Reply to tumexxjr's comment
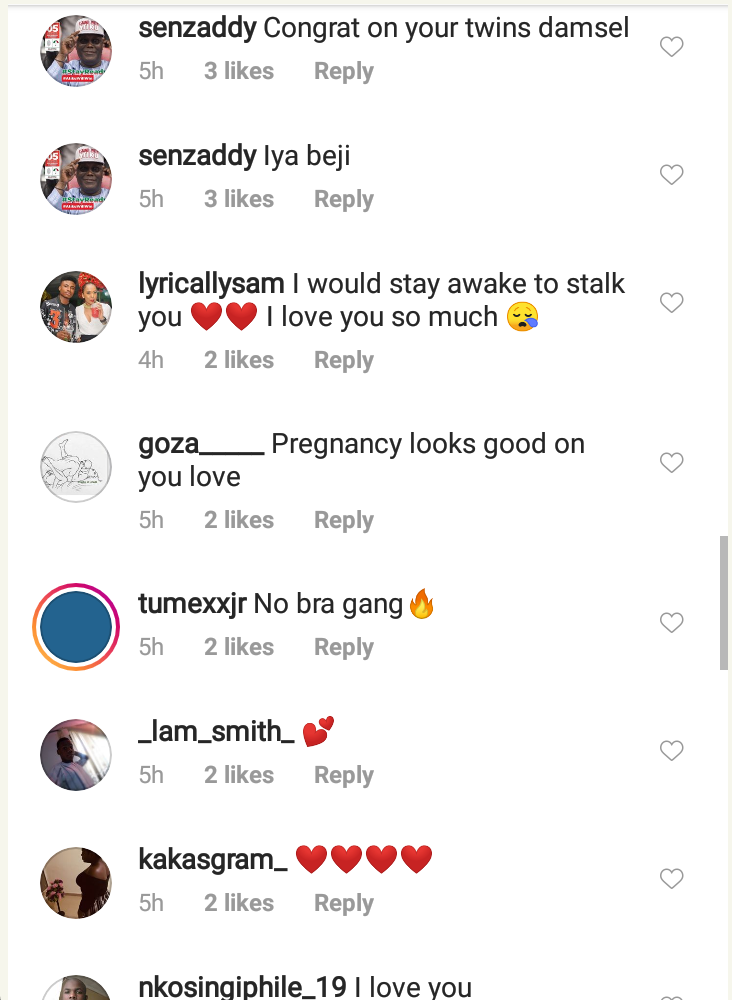Screen dimensions: 732x1000 pyautogui.click(x=343, y=648)
